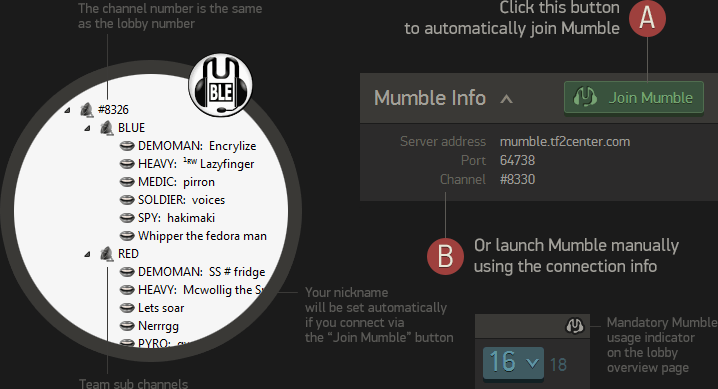The height and width of the screenshot is (389, 718).
Task: Click the lips icon for HEAVY: Mcwollig
Action: point(127,290)
